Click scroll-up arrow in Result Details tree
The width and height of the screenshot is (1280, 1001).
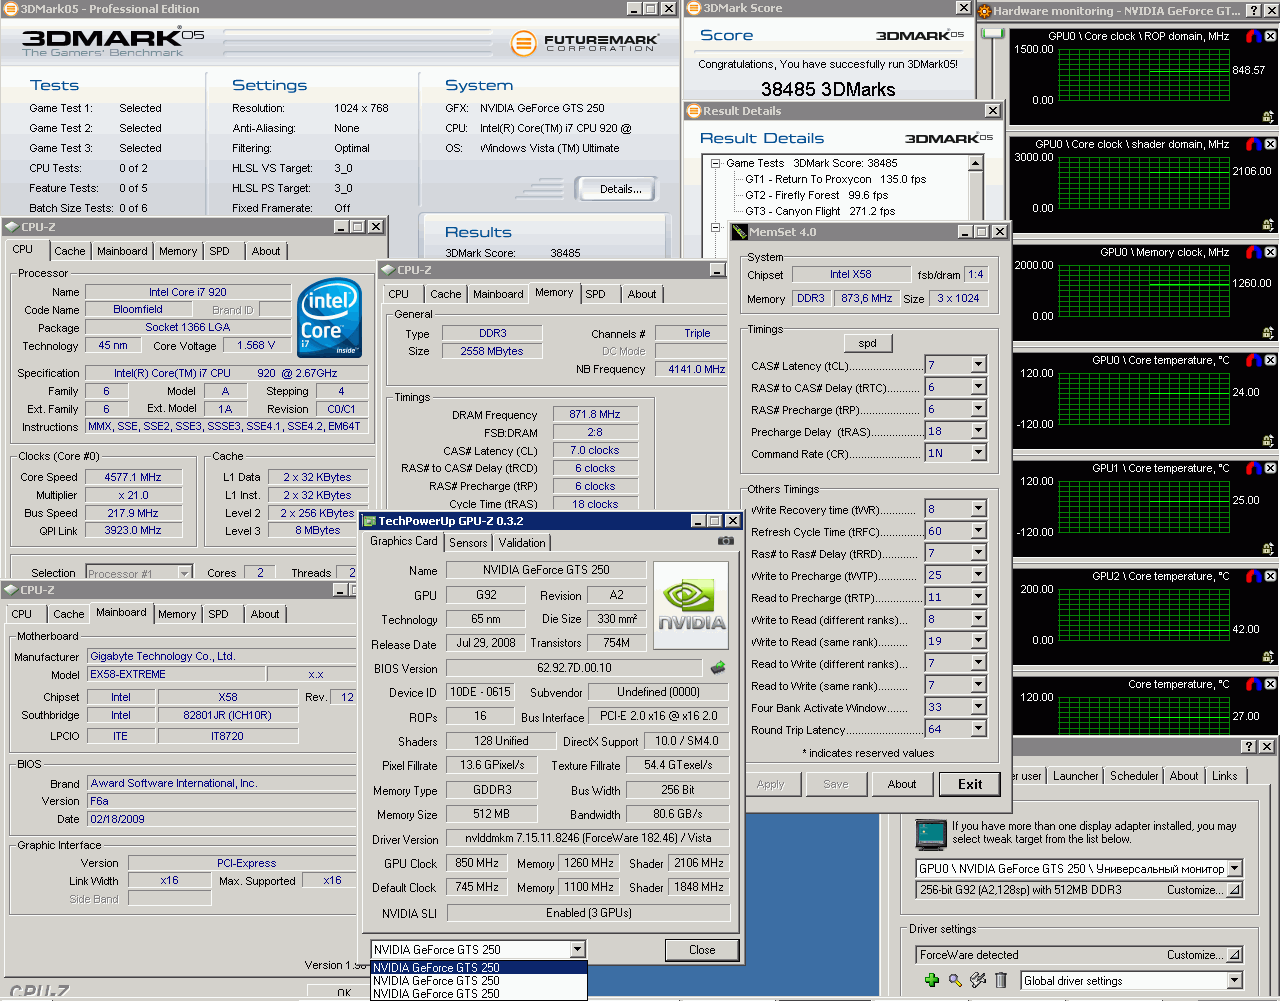[x=976, y=163]
